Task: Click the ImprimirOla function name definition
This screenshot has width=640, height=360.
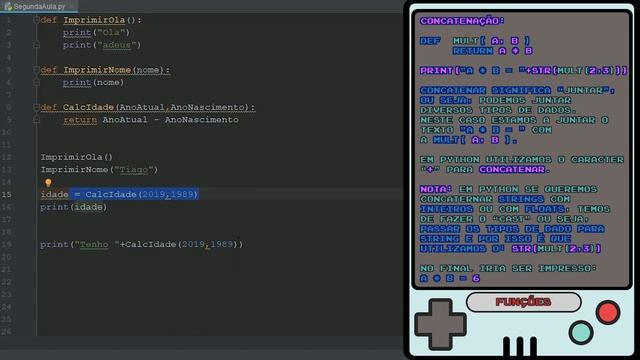Action: [94, 20]
